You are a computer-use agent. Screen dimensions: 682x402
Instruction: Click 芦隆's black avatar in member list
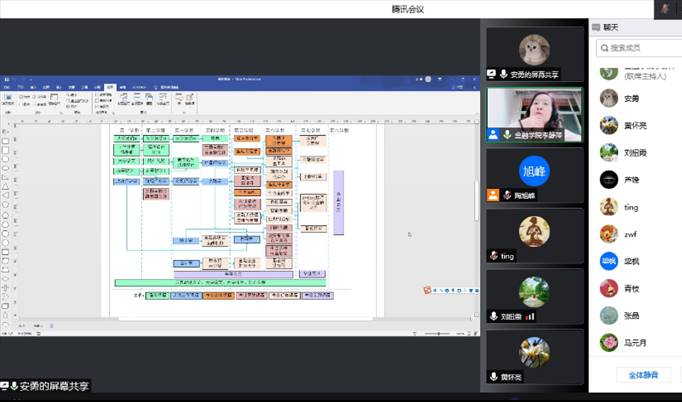click(x=608, y=180)
